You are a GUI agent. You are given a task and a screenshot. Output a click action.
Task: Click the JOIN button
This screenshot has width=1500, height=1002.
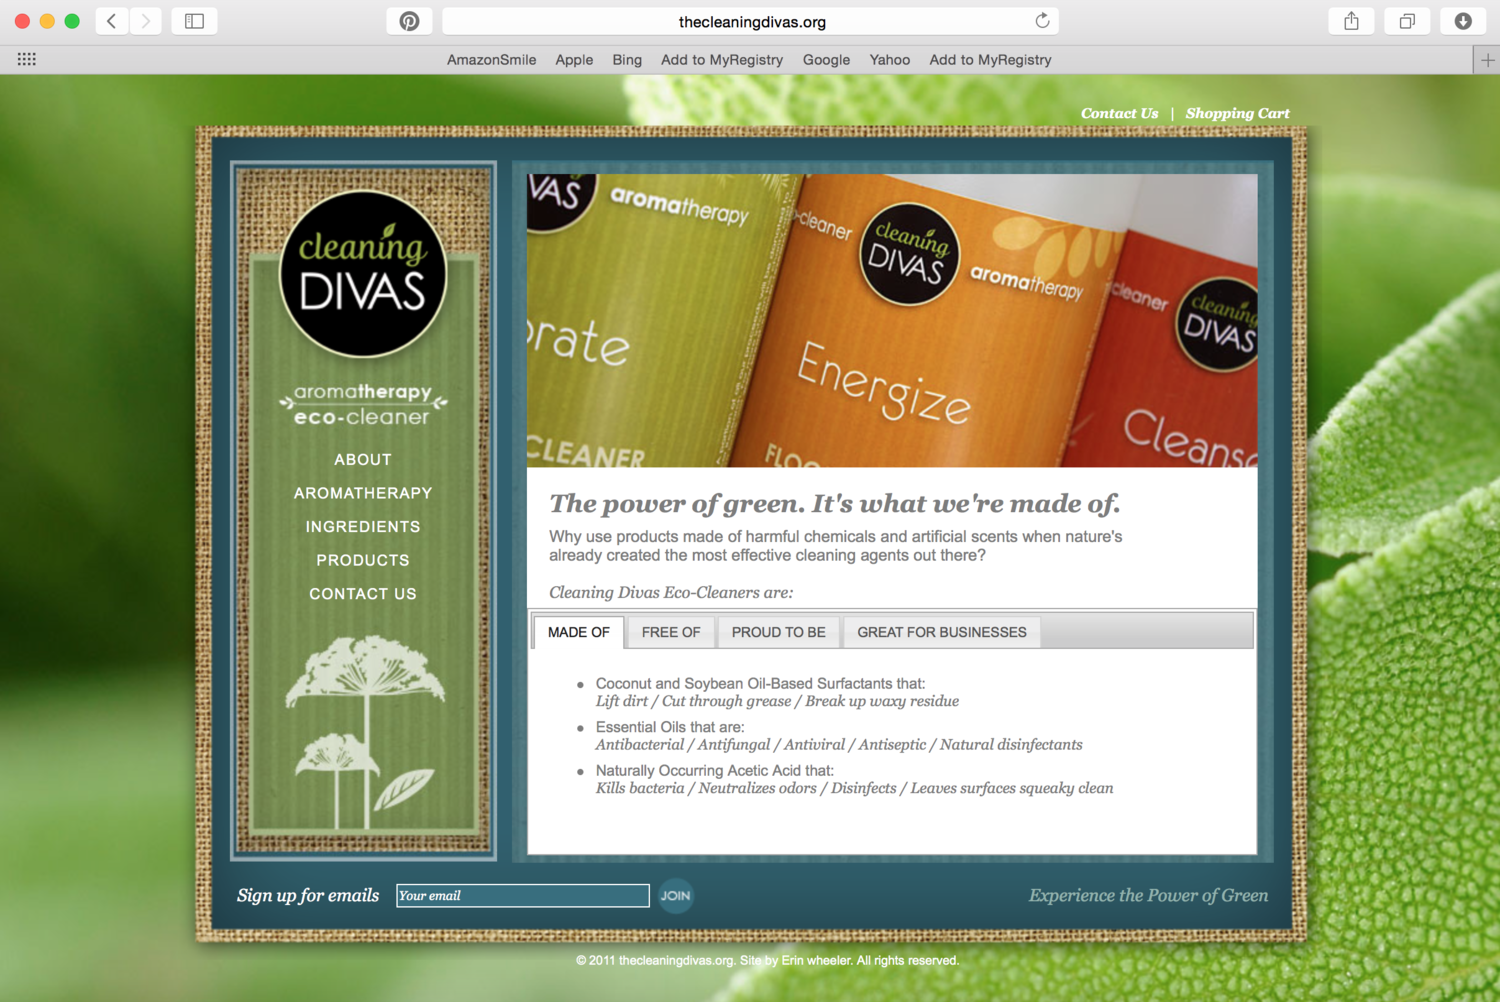point(676,896)
